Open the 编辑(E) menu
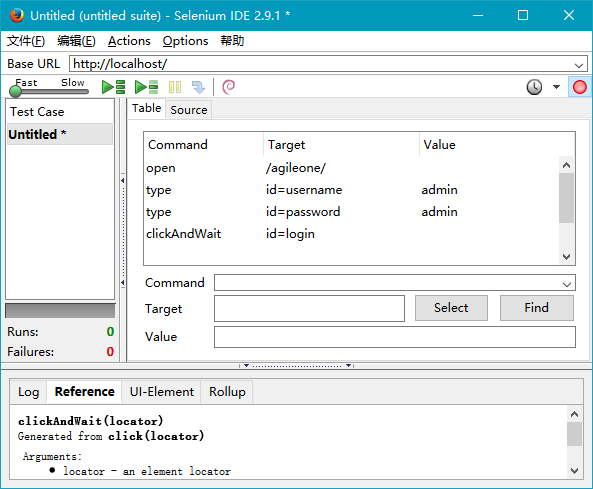593x489 pixels. [76, 41]
